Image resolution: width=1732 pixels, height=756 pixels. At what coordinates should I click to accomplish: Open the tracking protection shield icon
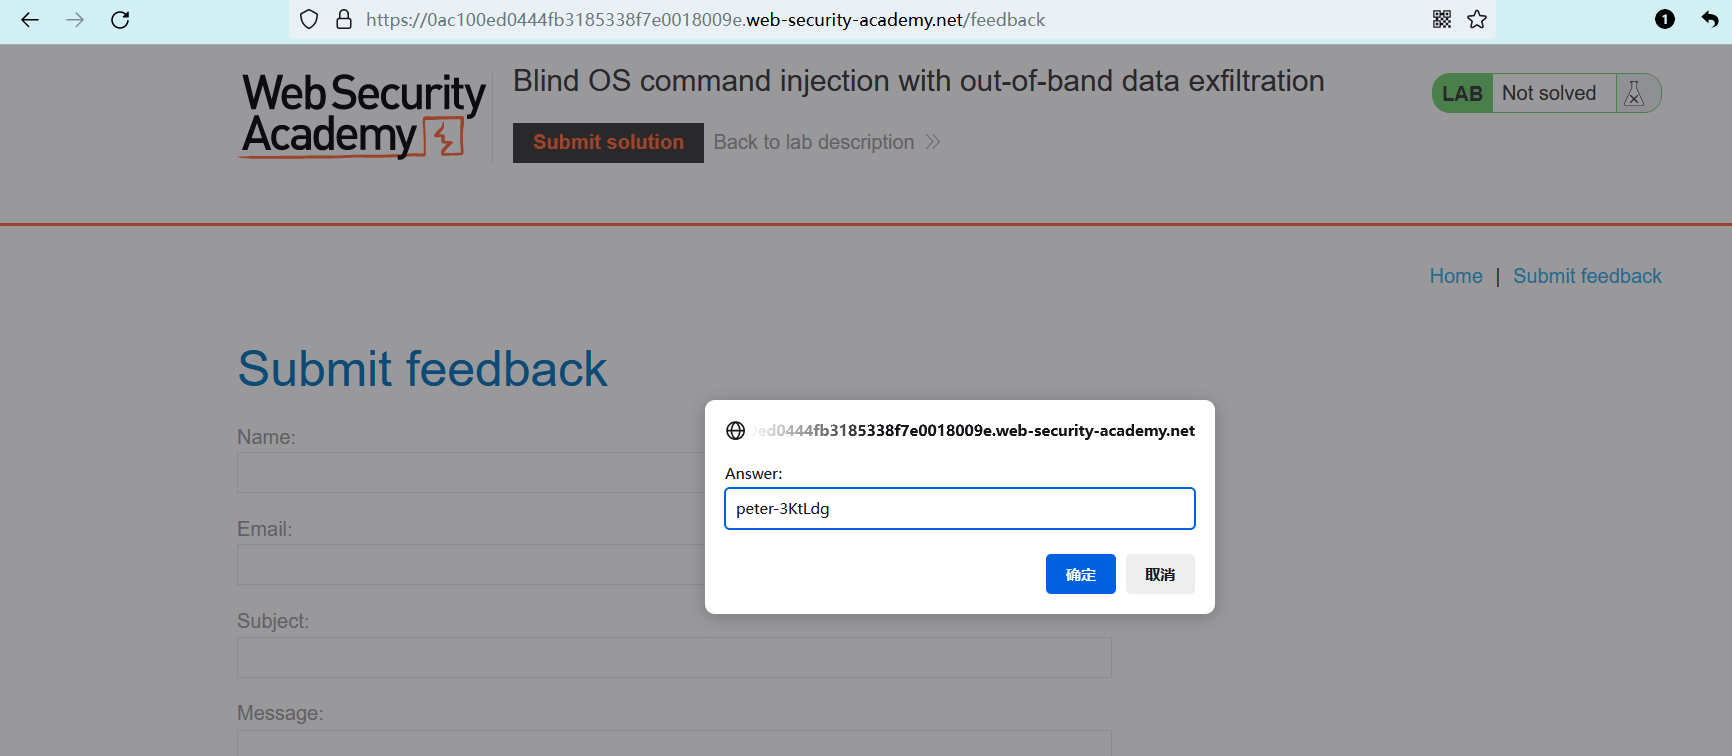(x=309, y=20)
